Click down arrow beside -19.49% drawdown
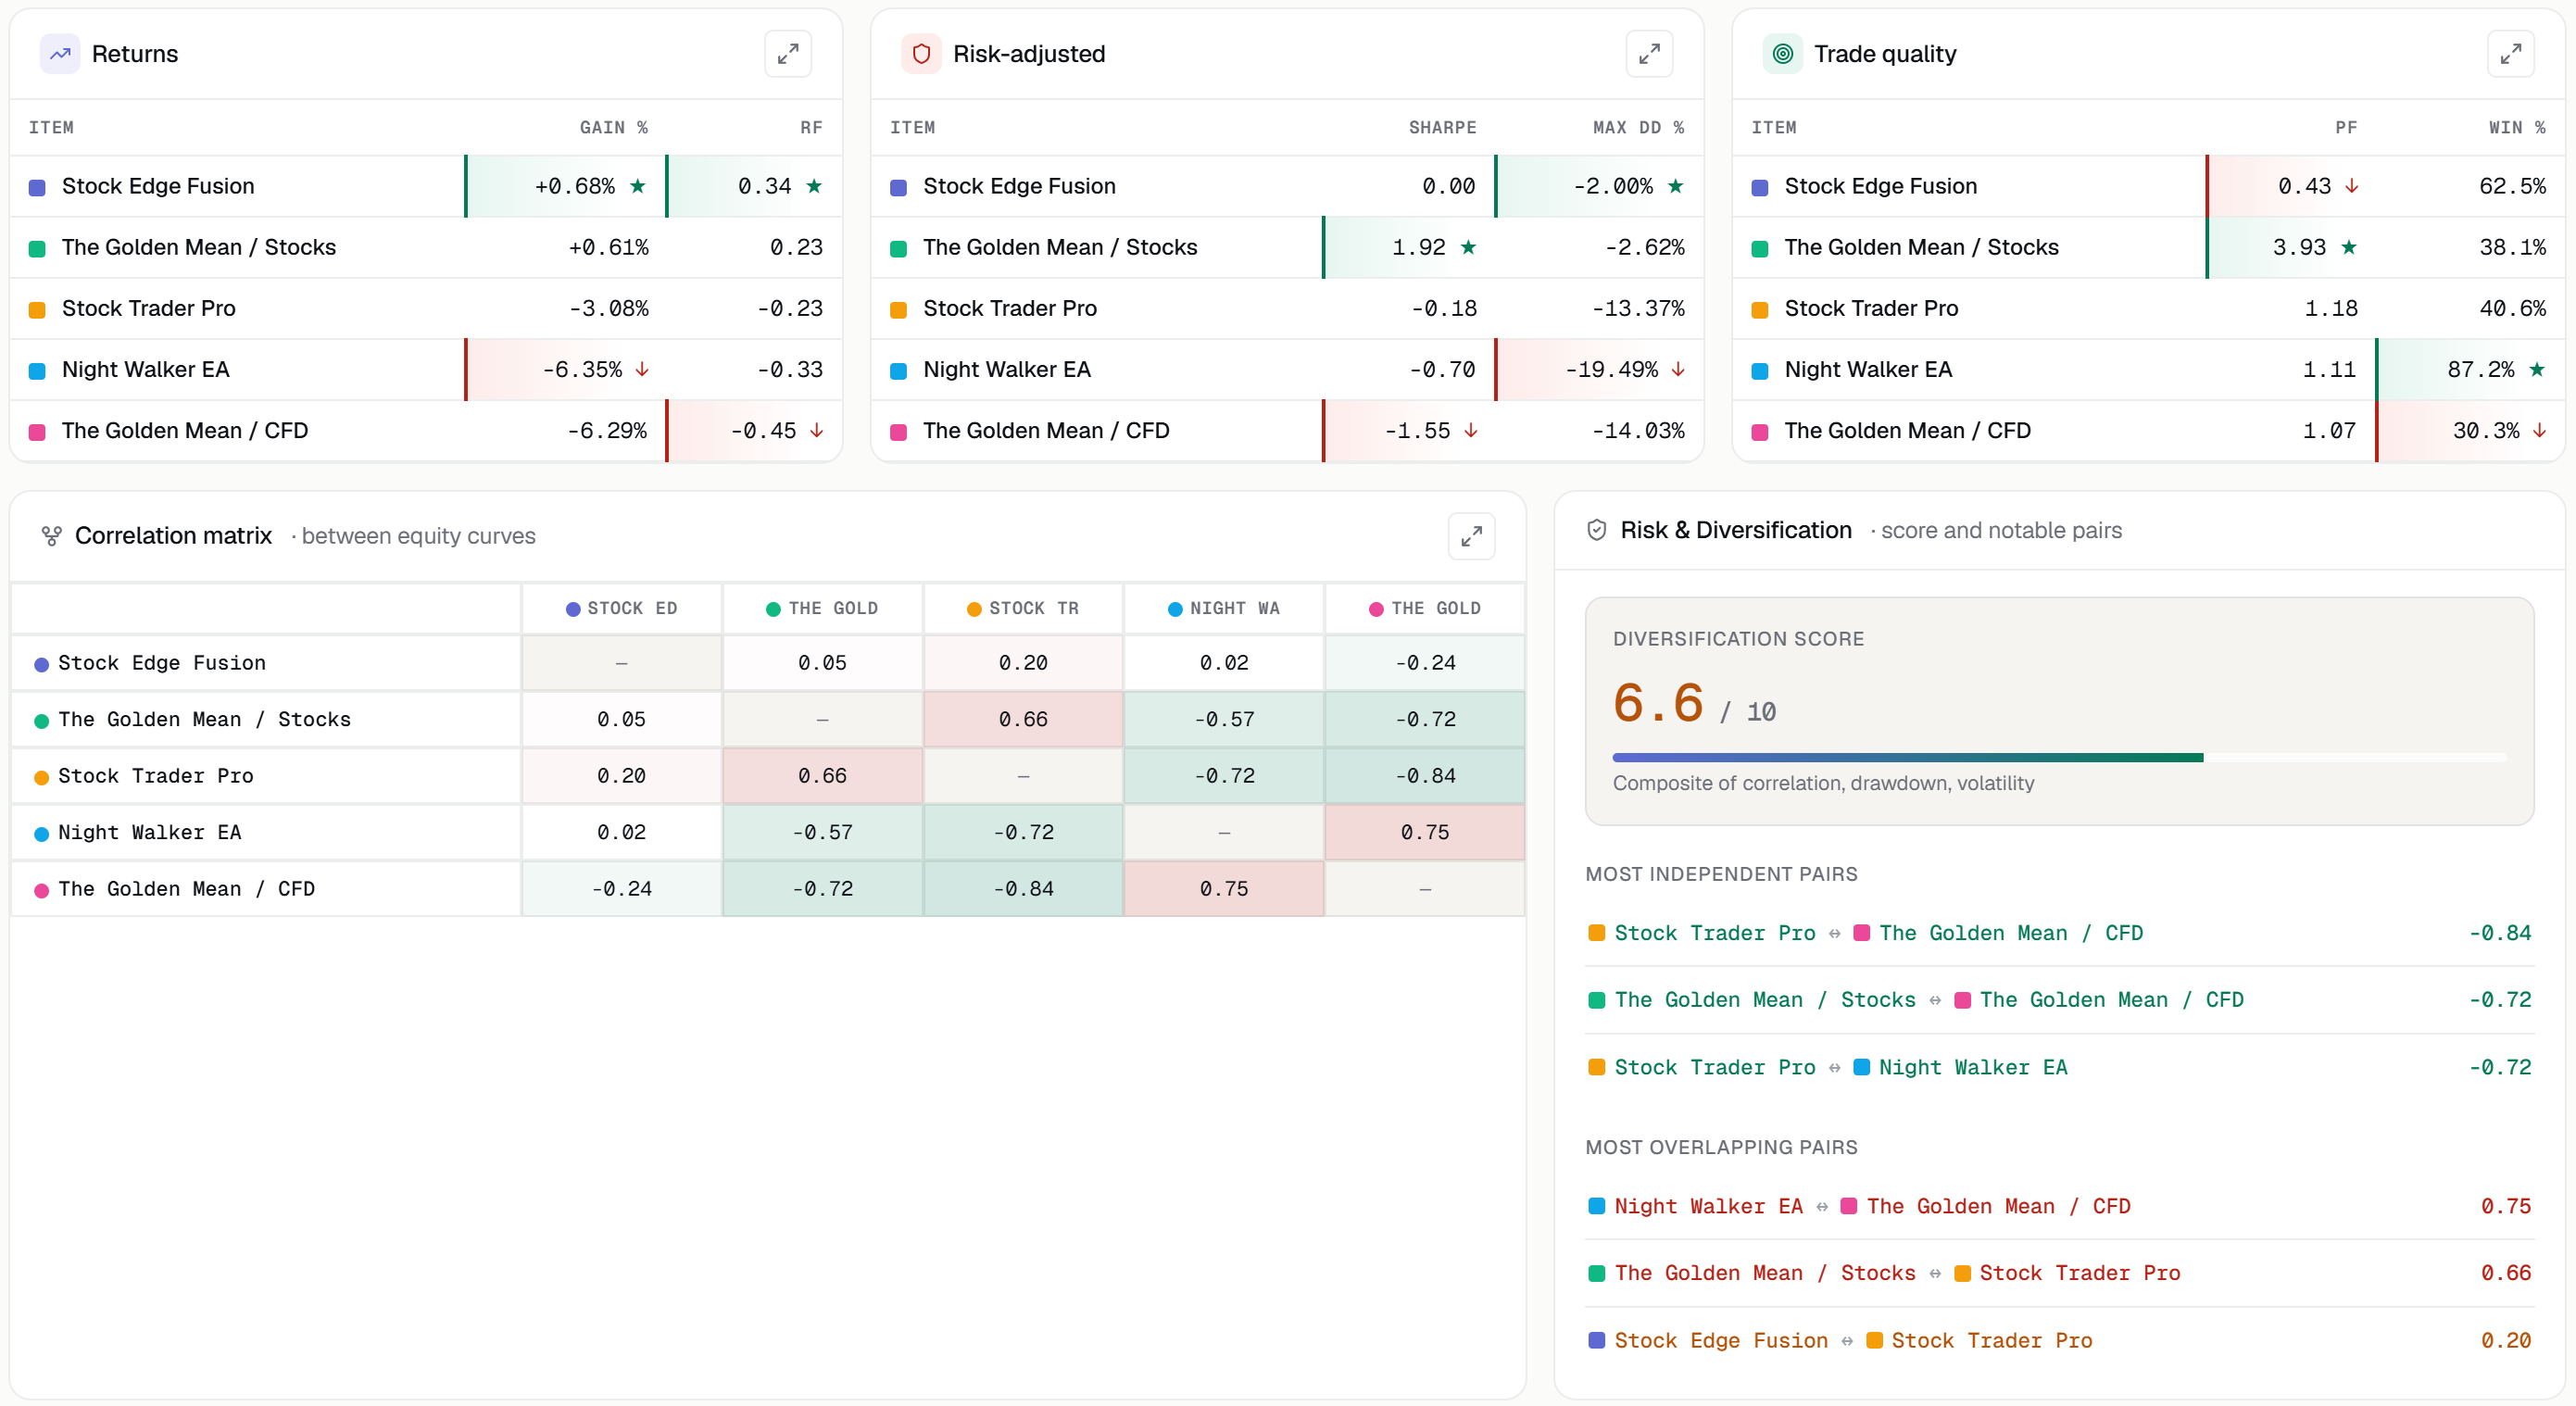 pyautogui.click(x=1678, y=369)
